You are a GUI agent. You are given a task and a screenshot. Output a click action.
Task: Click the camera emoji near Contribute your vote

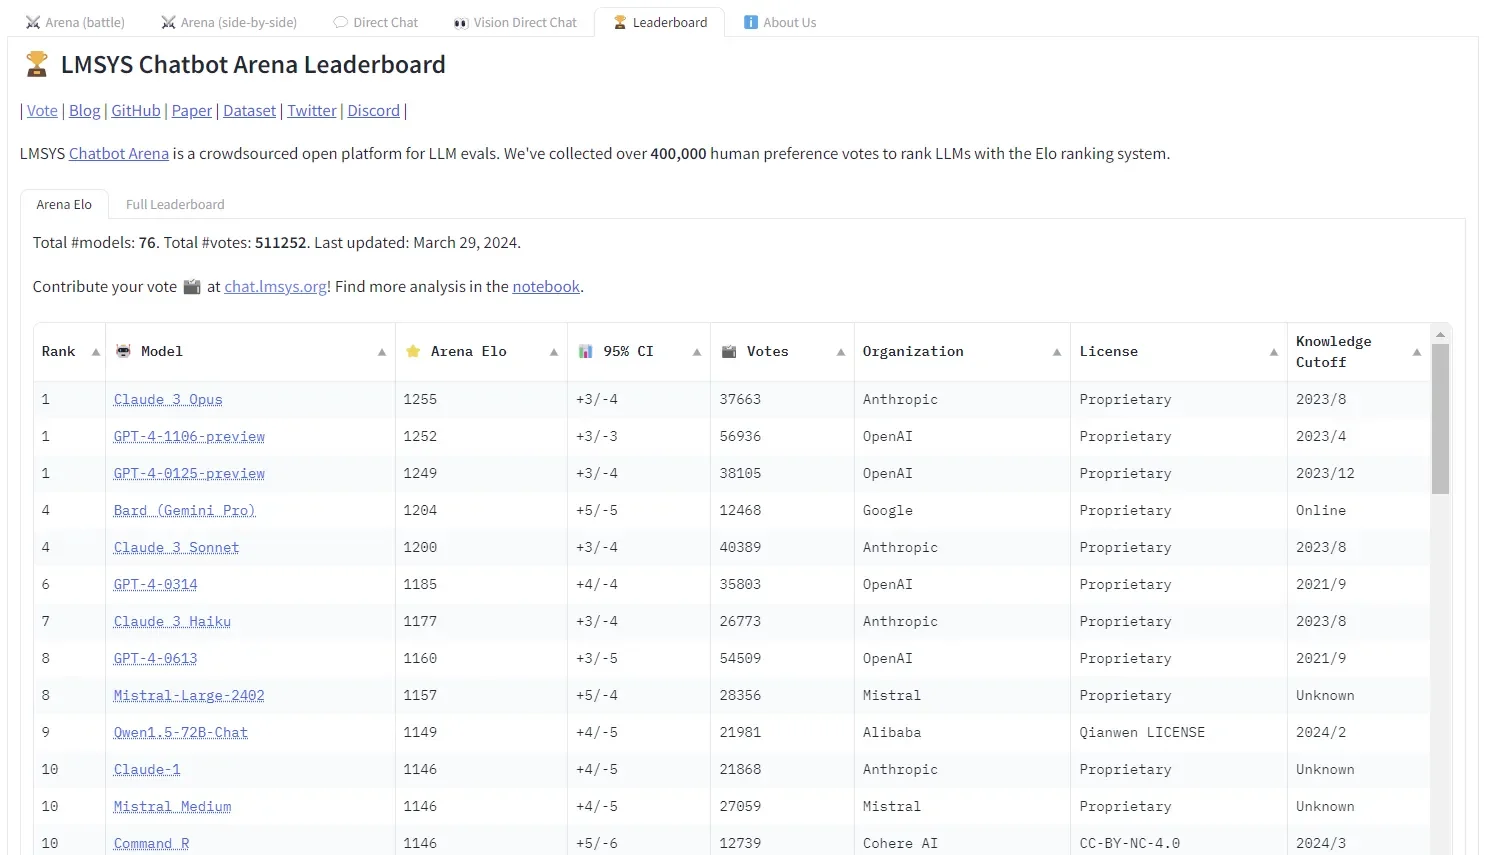pyautogui.click(x=191, y=286)
